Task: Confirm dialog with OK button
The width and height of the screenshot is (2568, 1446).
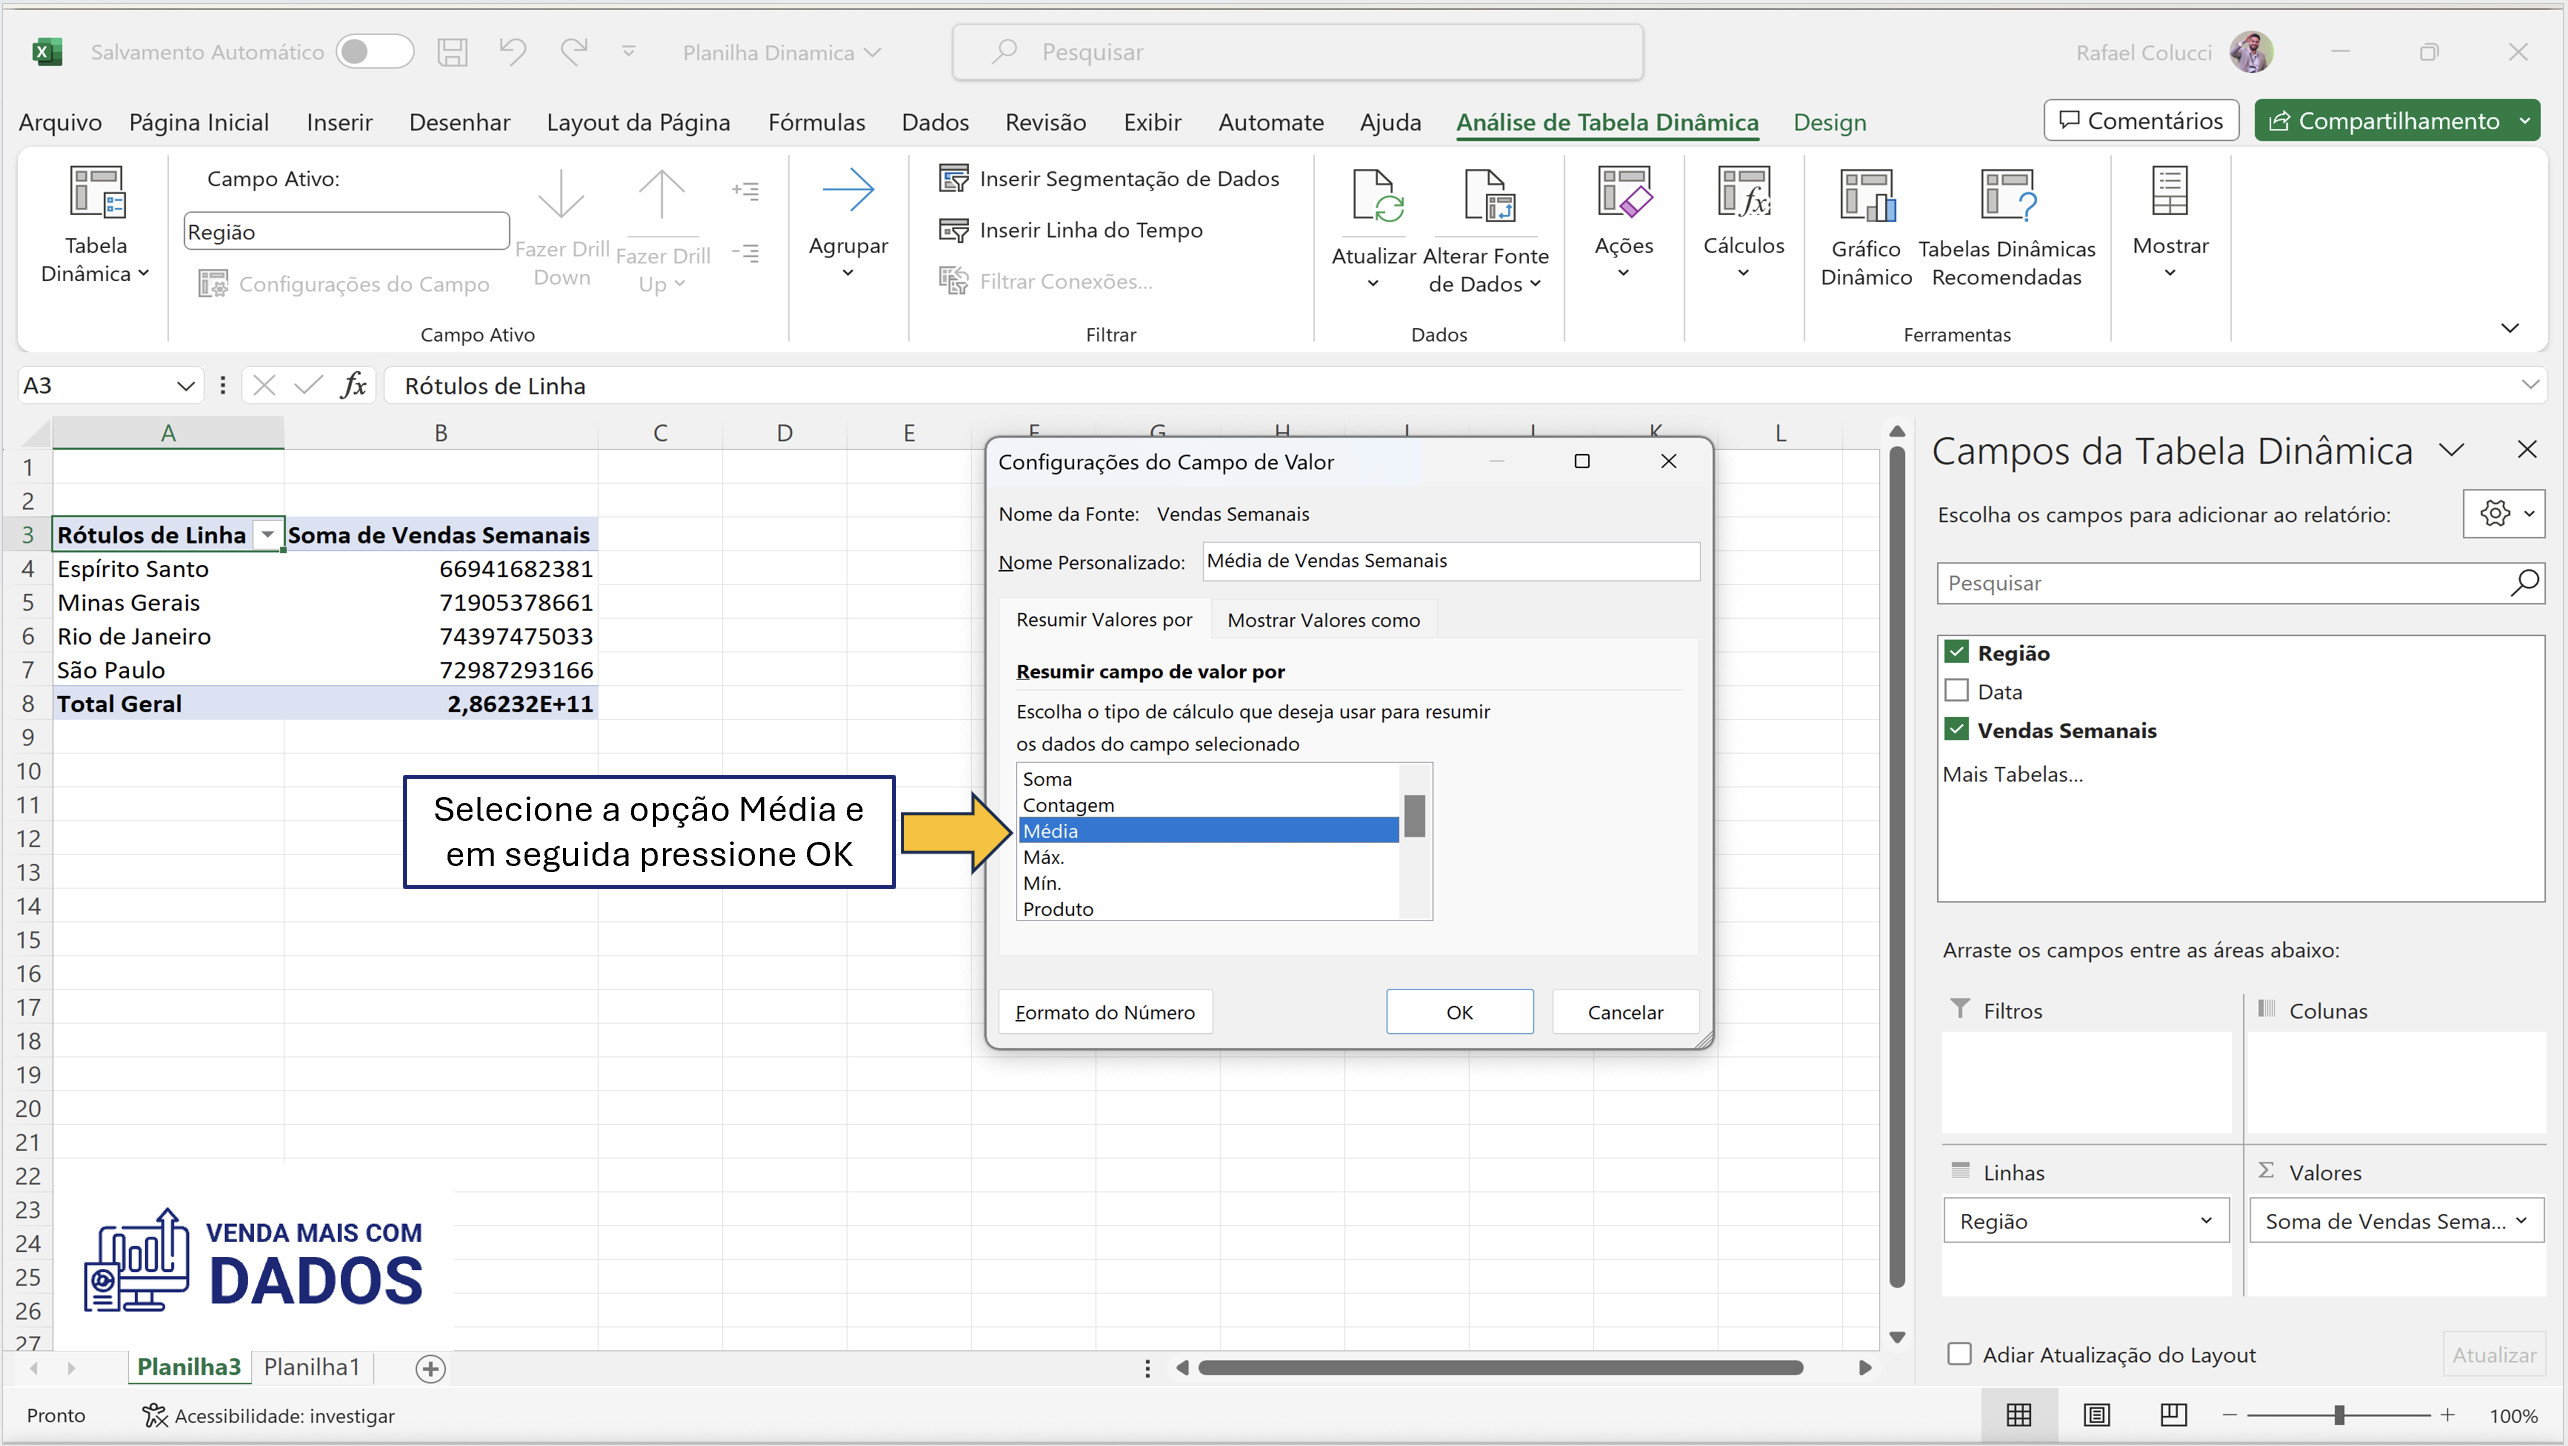Action: point(1459,1011)
